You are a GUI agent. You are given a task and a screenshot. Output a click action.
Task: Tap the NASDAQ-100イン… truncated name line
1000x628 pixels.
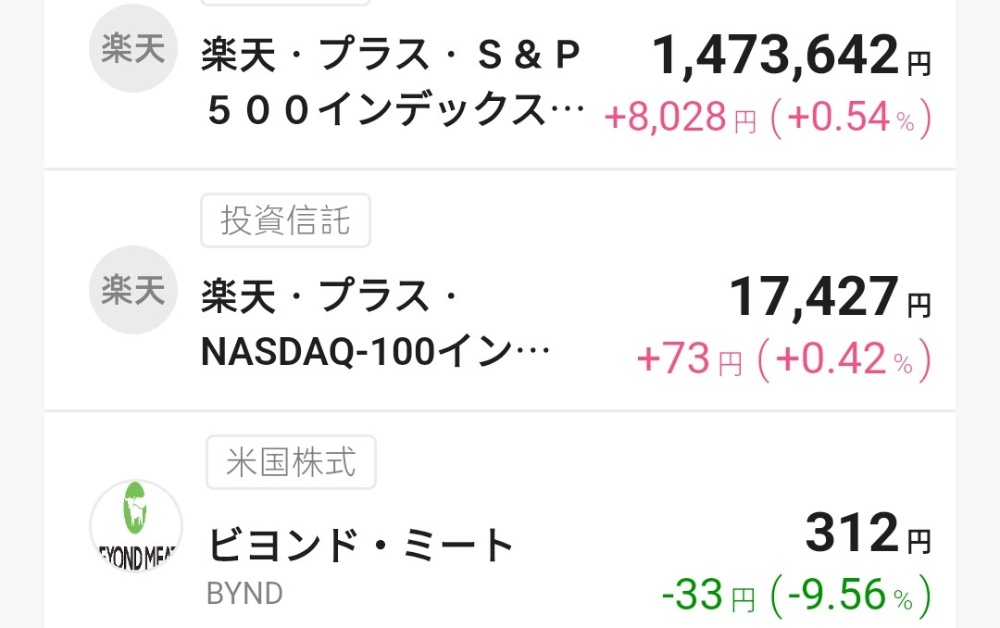pos(376,352)
